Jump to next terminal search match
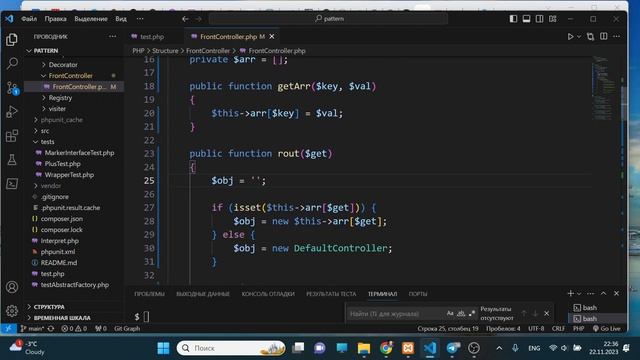 pos(535,313)
